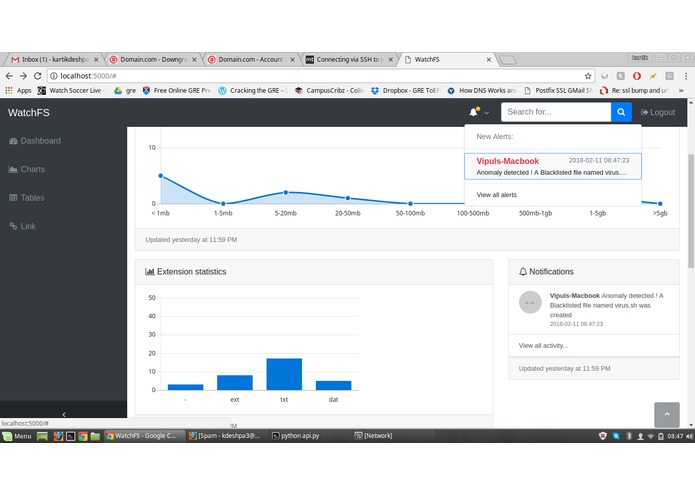The width and height of the screenshot is (695, 494).
Task: Switch to Domain.com - Downgrade tab
Action: point(152,59)
